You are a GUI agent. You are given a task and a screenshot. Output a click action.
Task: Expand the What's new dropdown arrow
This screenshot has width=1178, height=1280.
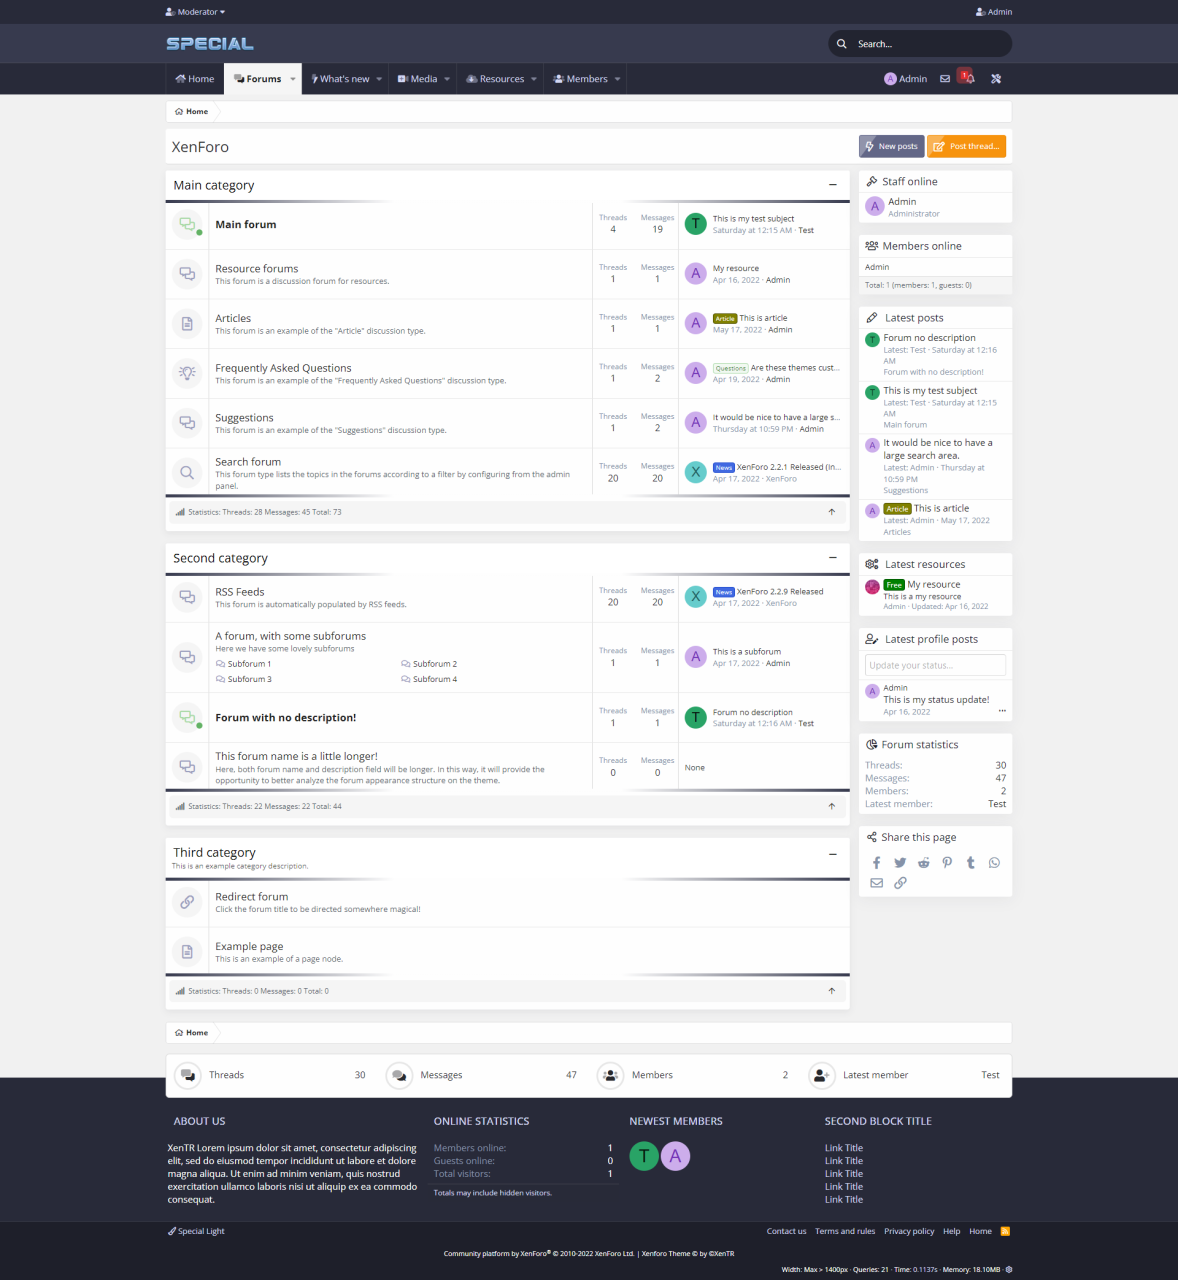380,79
